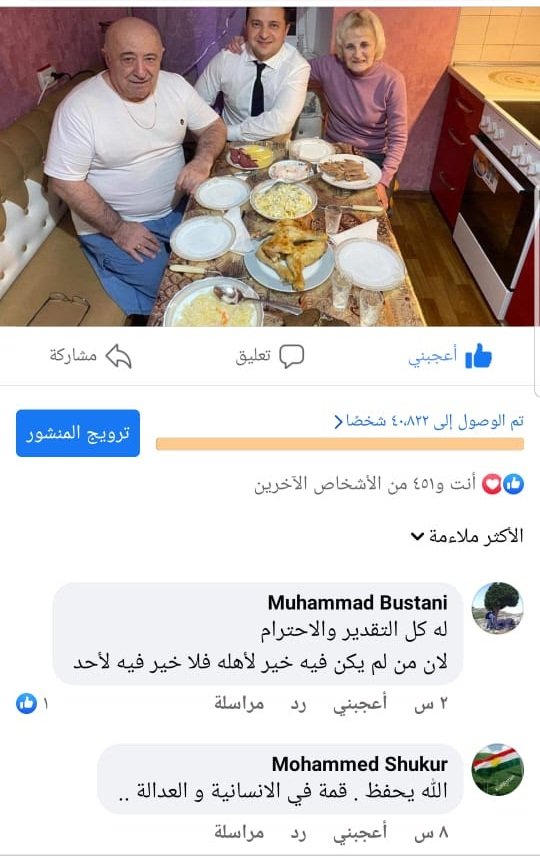Message Mohammed Shukur via مراسلة
Image resolution: width=540 pixels, height=858 pixels.
click(x=239, y=832)
